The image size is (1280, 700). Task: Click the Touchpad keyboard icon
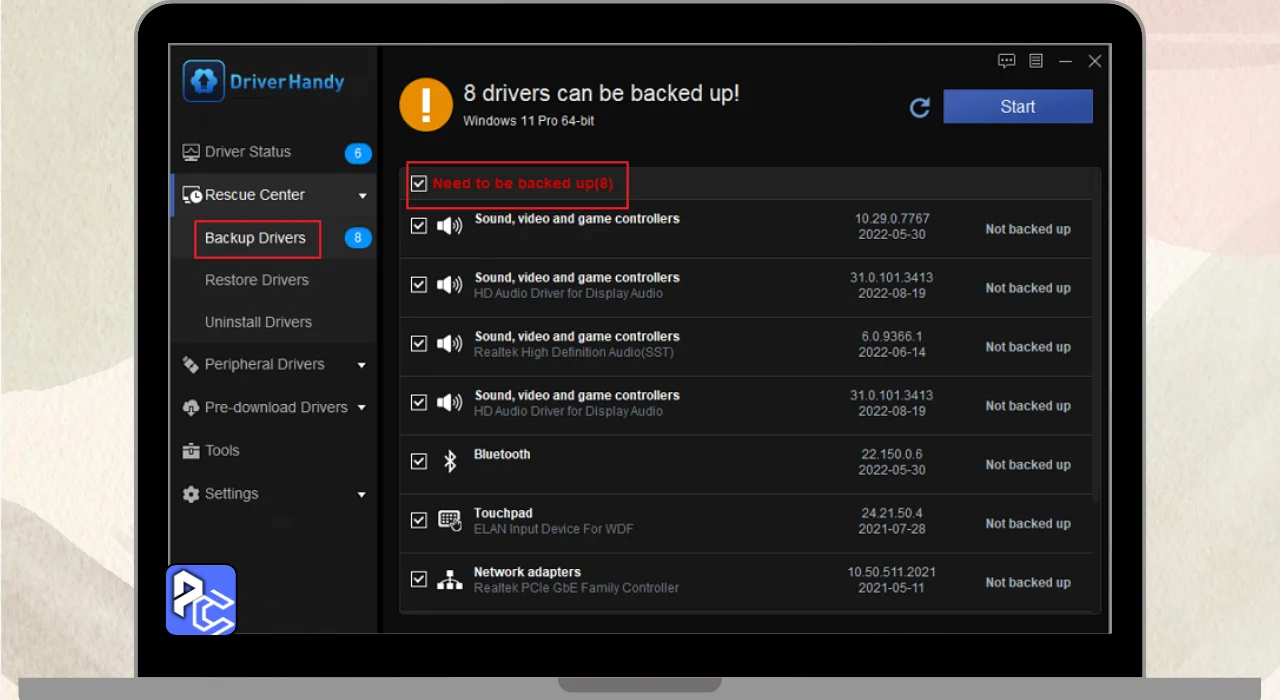450,520
